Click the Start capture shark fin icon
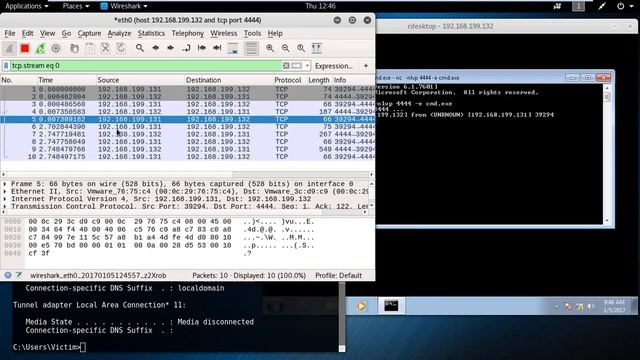Viewport: 640px width, 360px height. tap(9, 49)
